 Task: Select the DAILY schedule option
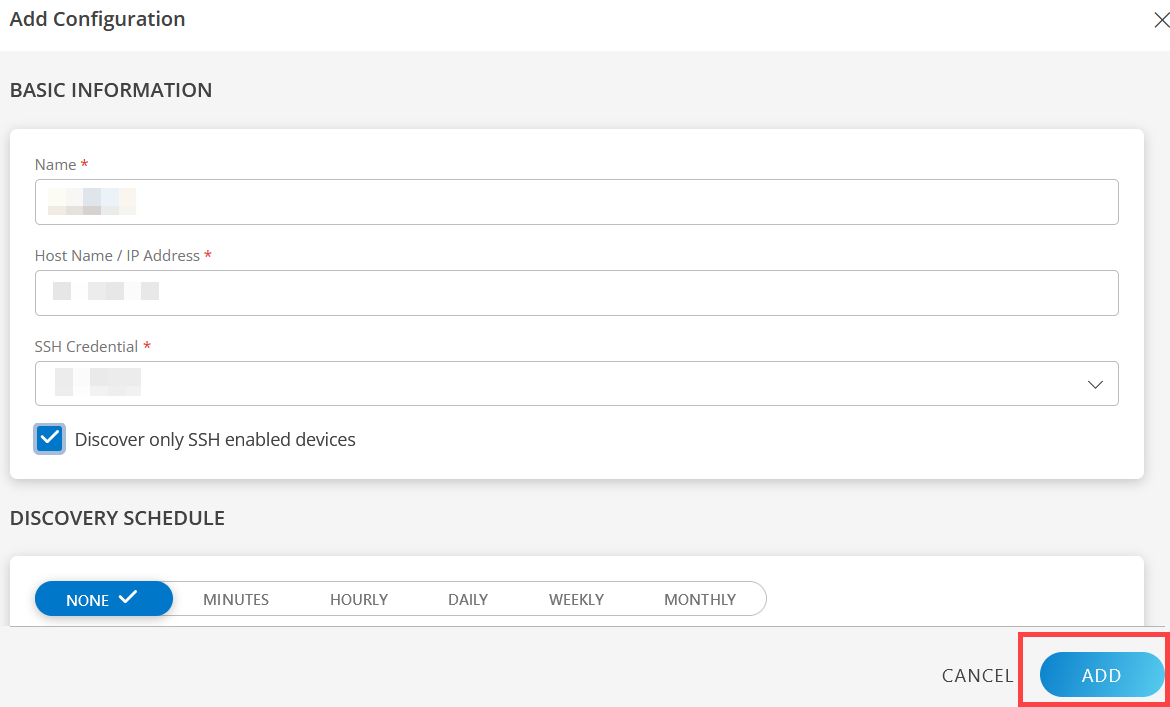tap(467, 599)
